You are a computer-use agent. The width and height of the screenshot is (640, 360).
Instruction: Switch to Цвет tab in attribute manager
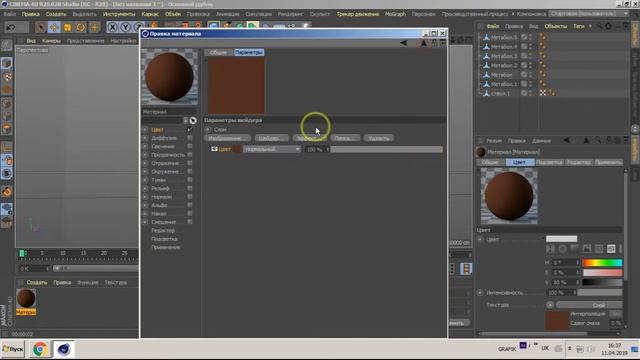519,162
